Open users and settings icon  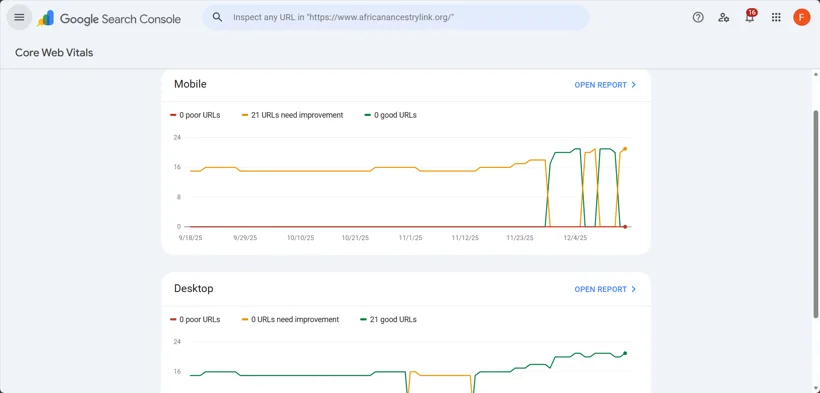point(724,17)
